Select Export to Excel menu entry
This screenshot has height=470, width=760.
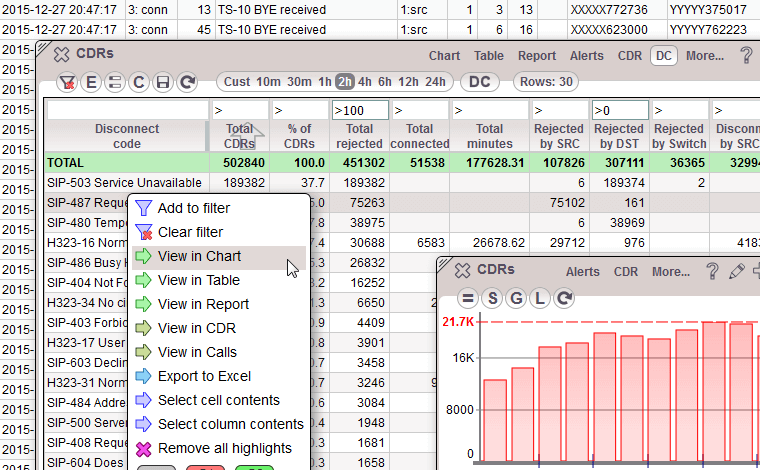click(x=204, y=376)
